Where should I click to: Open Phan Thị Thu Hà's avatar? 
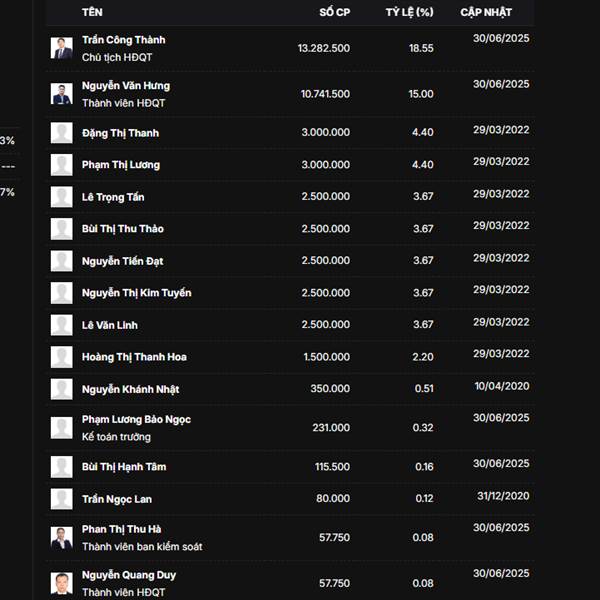coord(62,538)
